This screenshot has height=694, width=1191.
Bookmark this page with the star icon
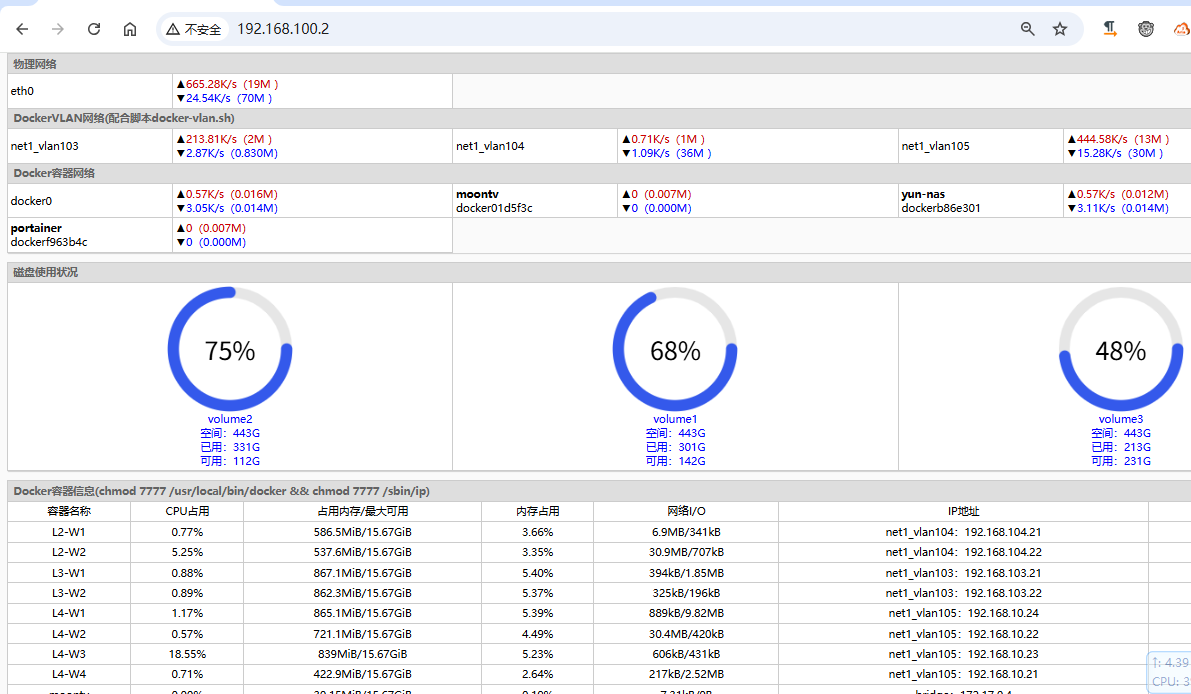point(1060,29)
